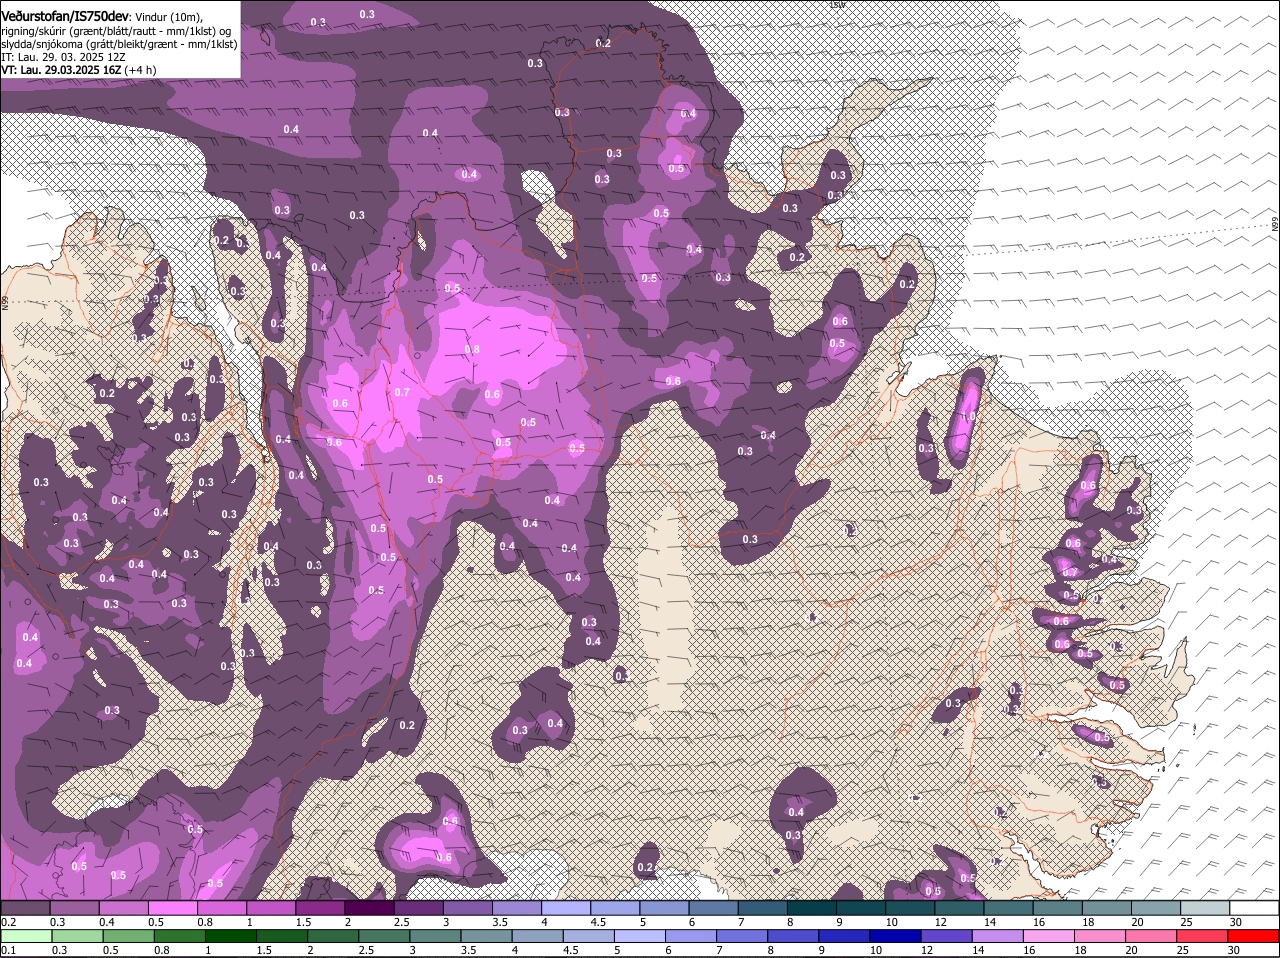
Task: Pick the 6–7 swatch in the upper legend row
Action: tap(714, 908)
